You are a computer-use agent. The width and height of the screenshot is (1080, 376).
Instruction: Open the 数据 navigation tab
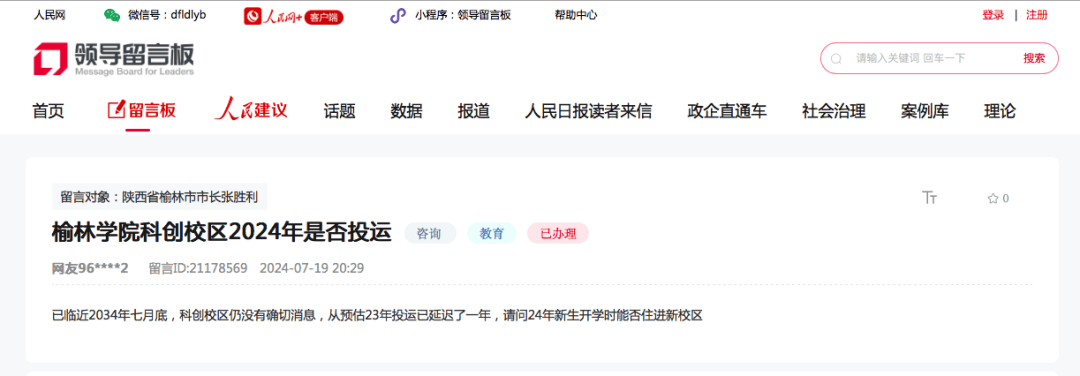406,110
